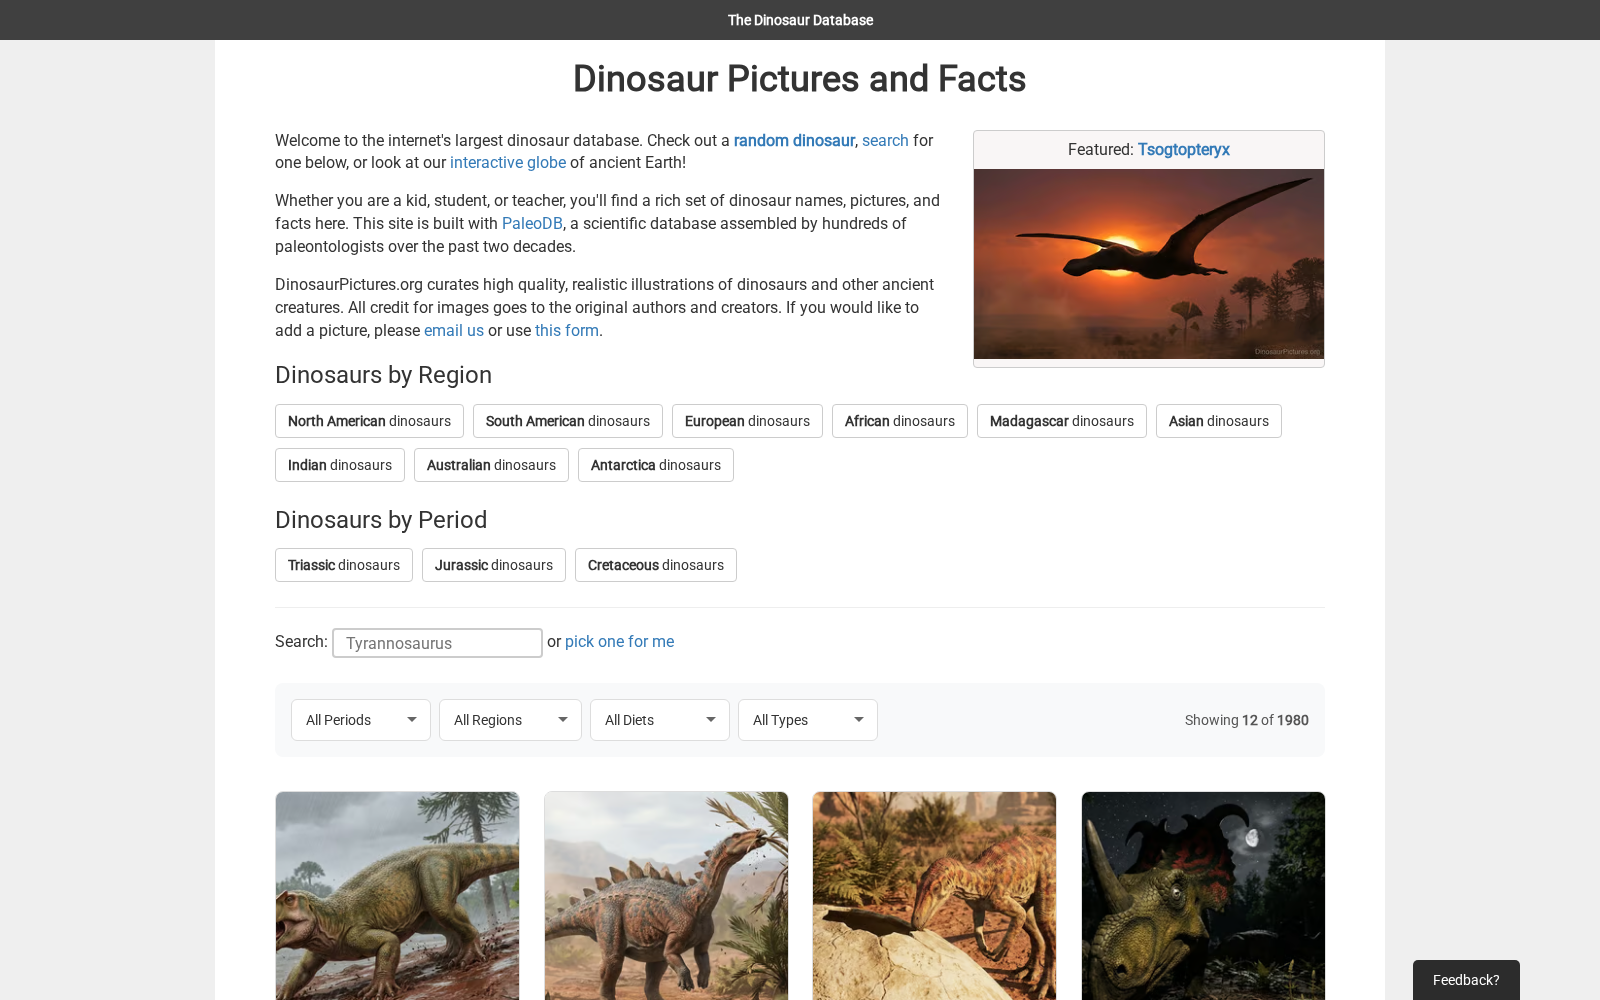Screen dimensions: 1600x1000
Task: Filter by Triassic dinosaurs button
Action: [x=344, y=565]
